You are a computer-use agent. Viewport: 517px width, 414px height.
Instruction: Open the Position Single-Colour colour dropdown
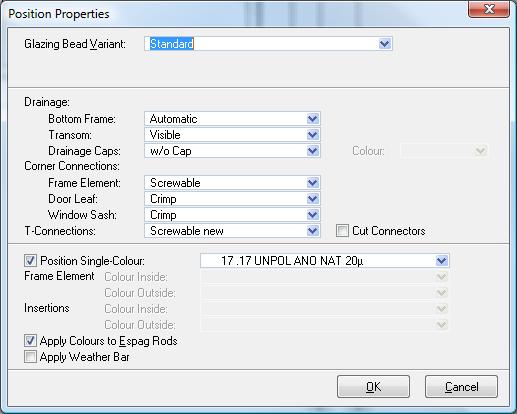tap(442, 261)
